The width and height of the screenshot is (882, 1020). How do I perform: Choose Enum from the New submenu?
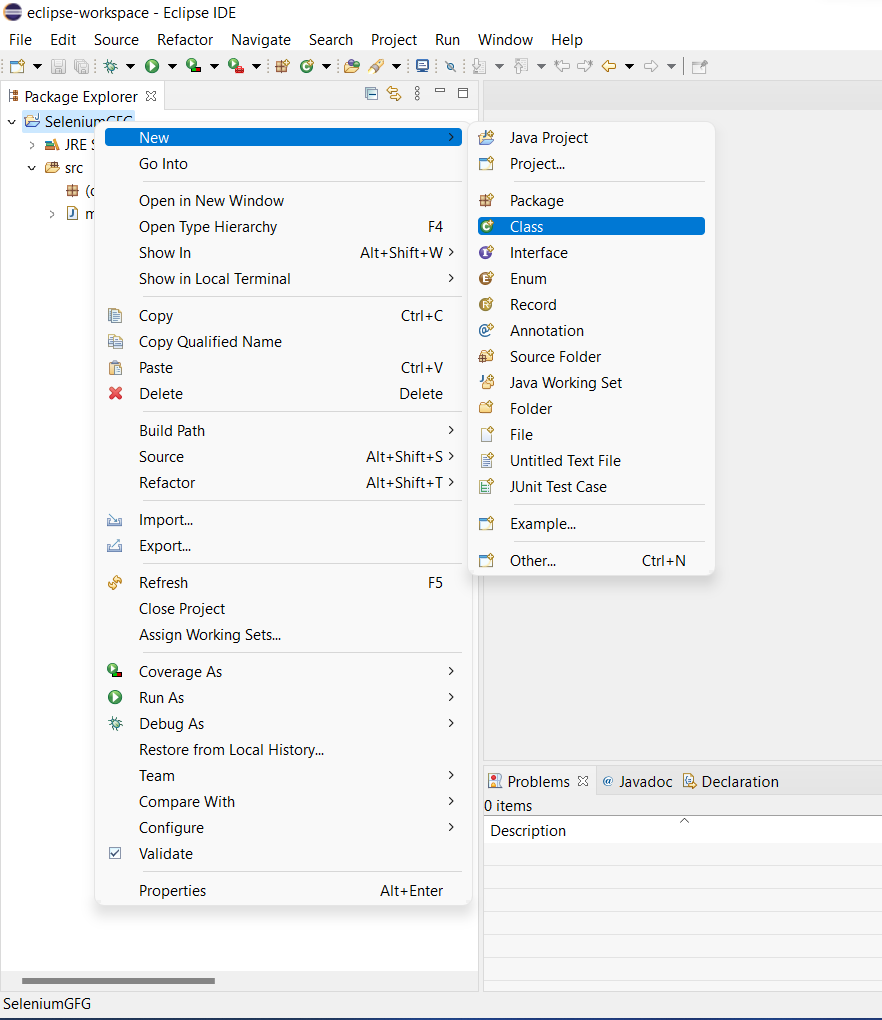pos(591,278)
